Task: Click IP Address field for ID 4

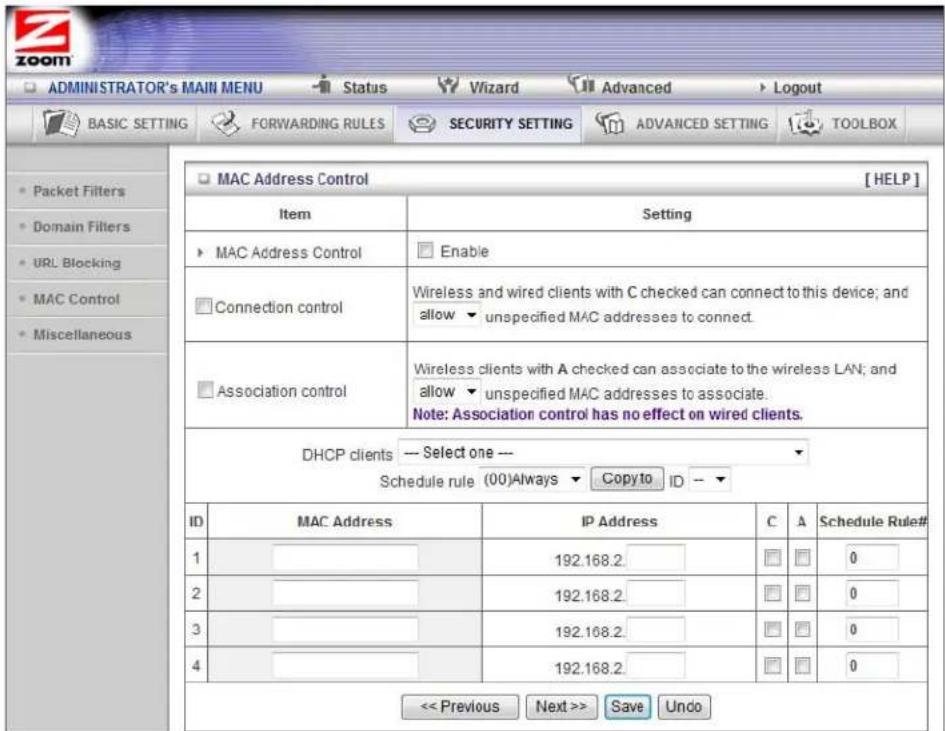Action: (656, 665)
